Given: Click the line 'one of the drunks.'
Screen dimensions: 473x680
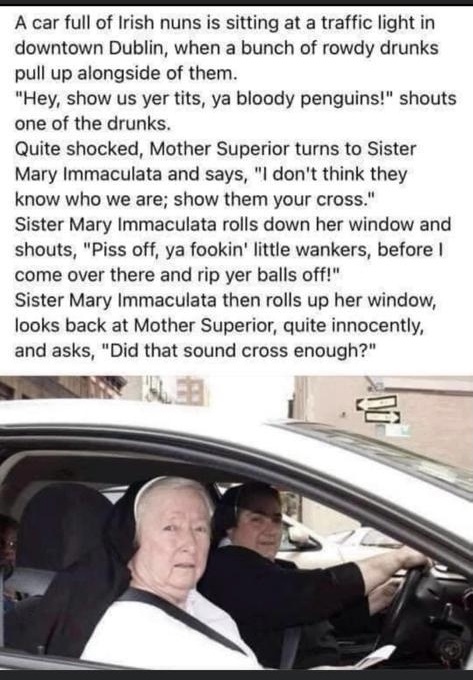Looking at the screenshot, I should pos(93,124).
